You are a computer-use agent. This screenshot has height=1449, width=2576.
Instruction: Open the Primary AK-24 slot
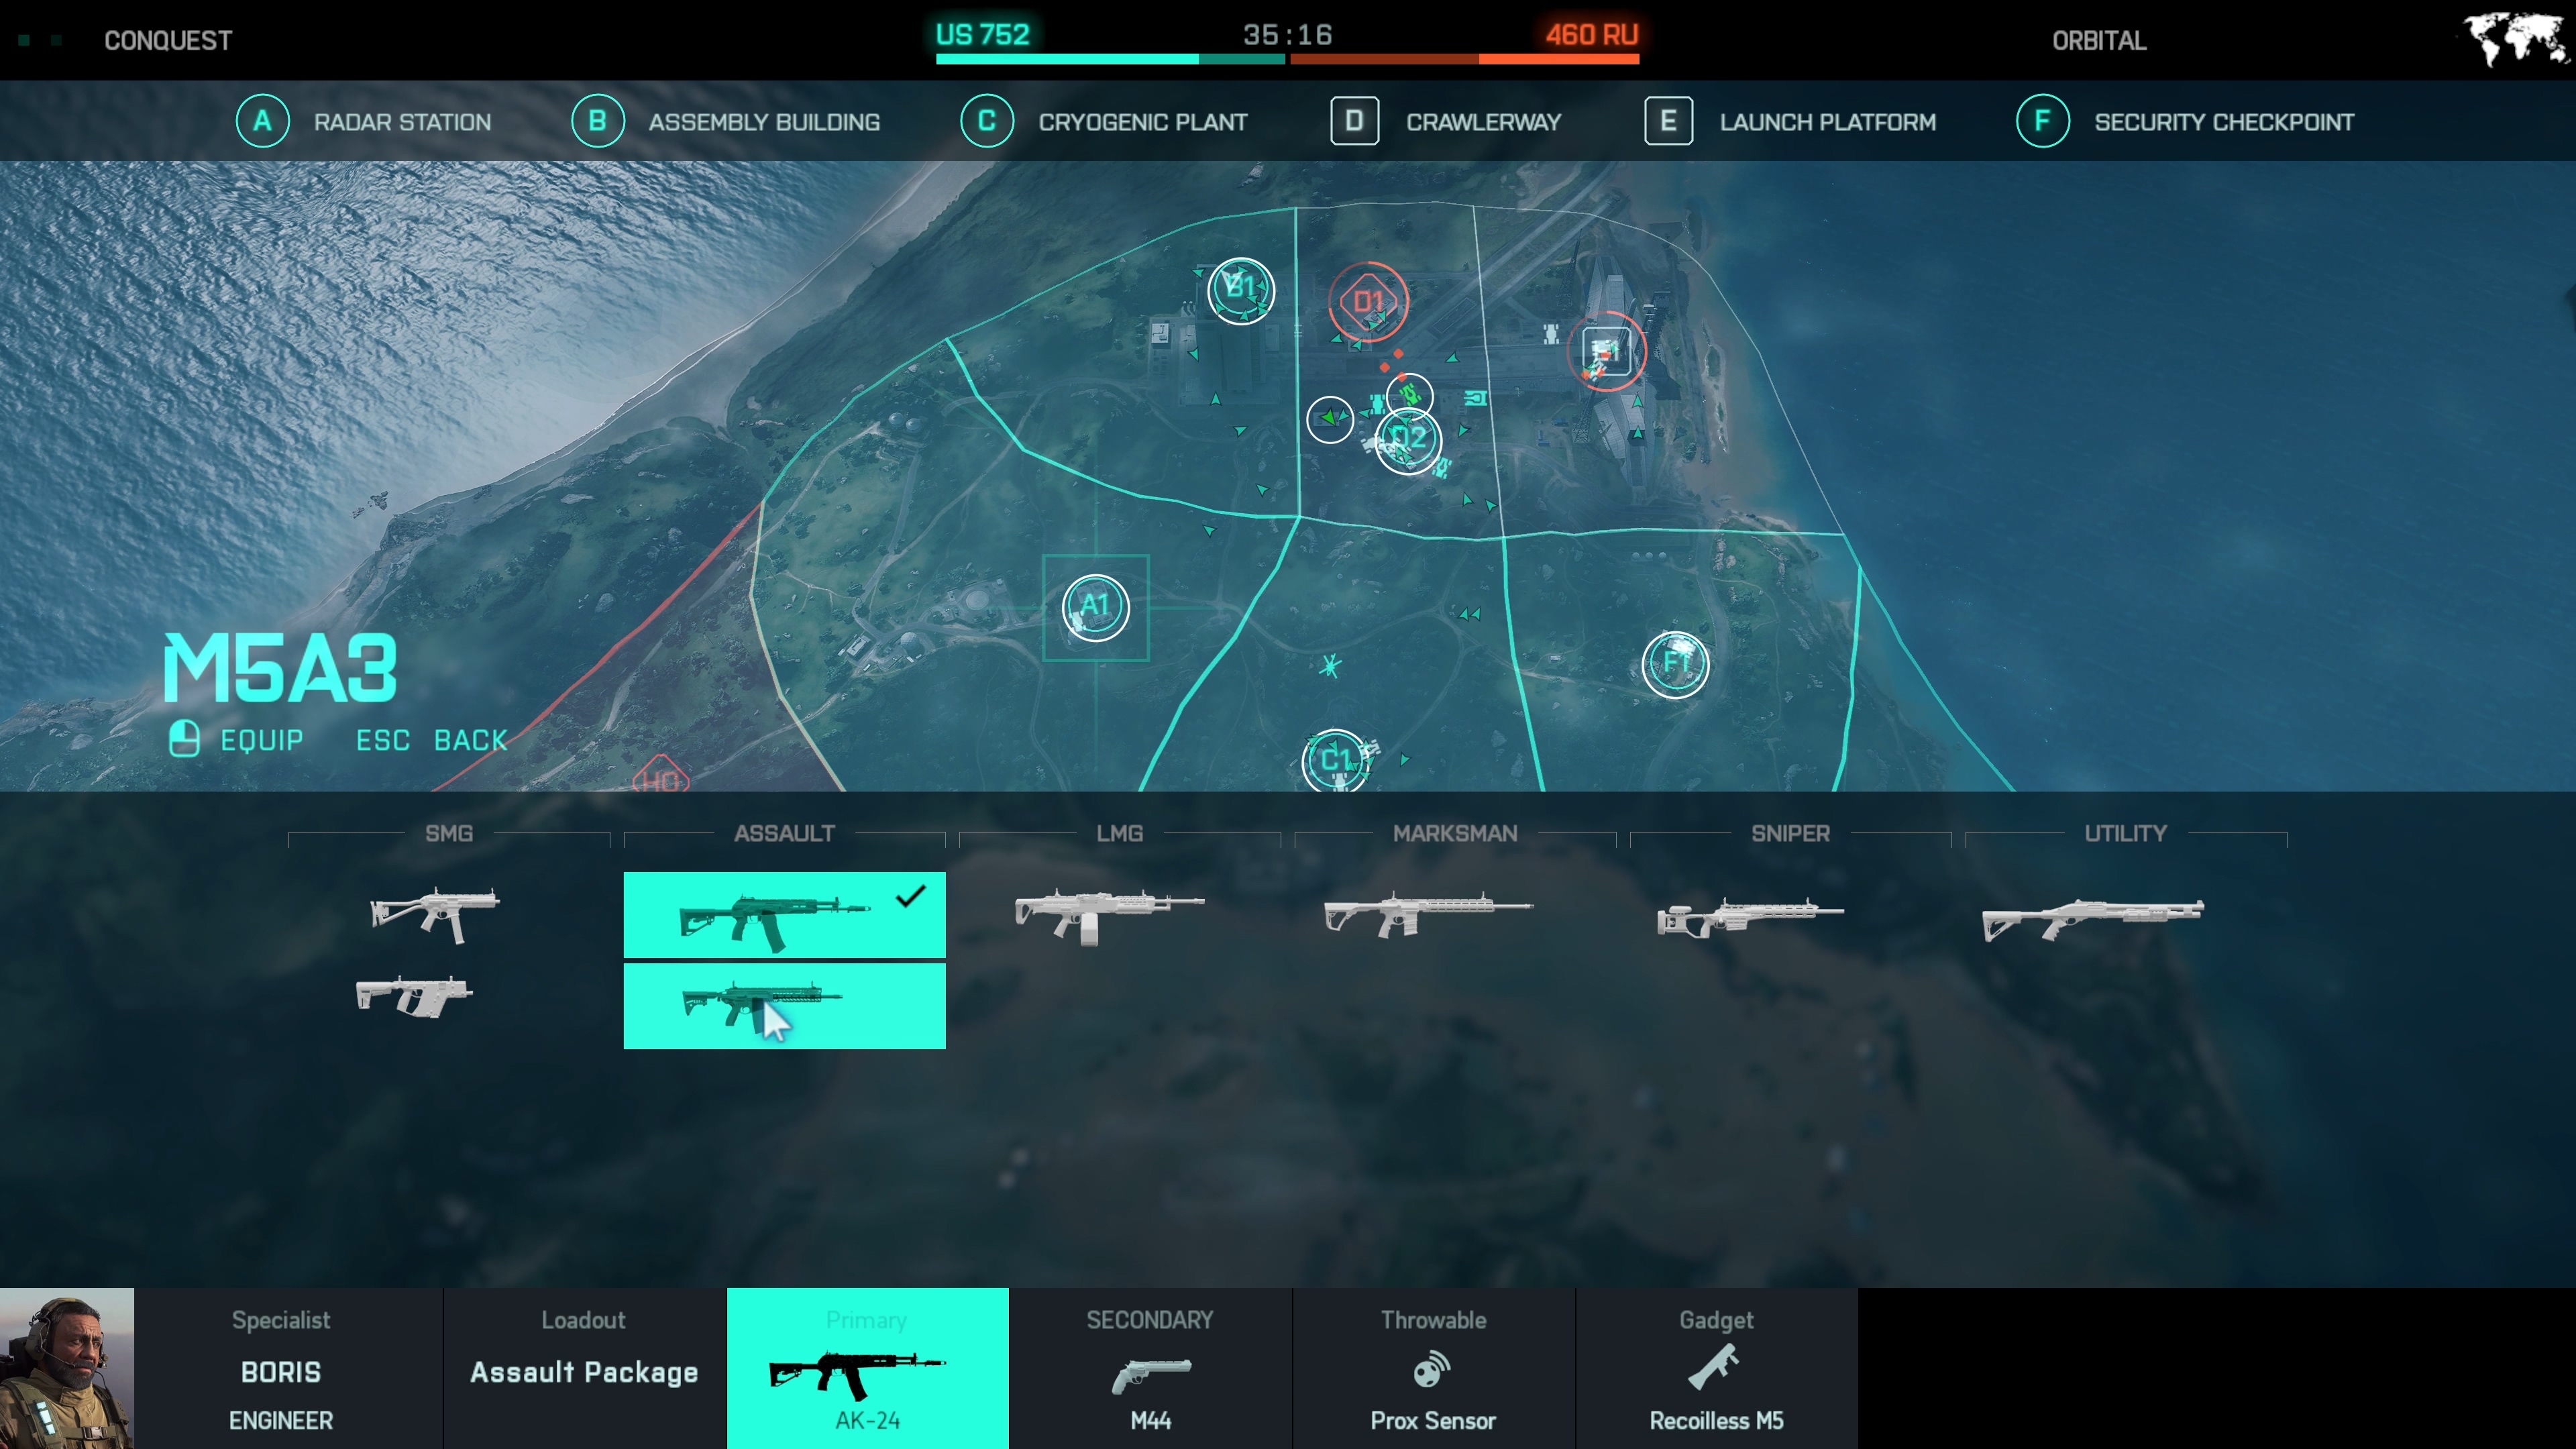(x=867, y=1368)
